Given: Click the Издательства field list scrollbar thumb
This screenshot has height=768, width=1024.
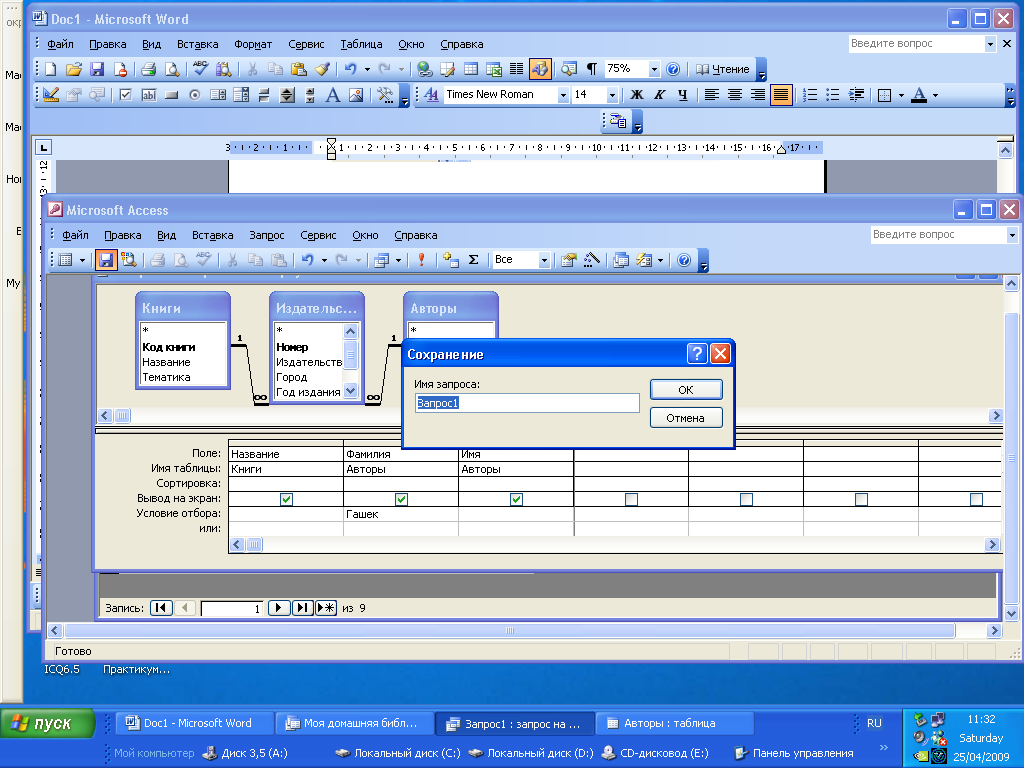Looking at the screenshot, I should 351,355.
